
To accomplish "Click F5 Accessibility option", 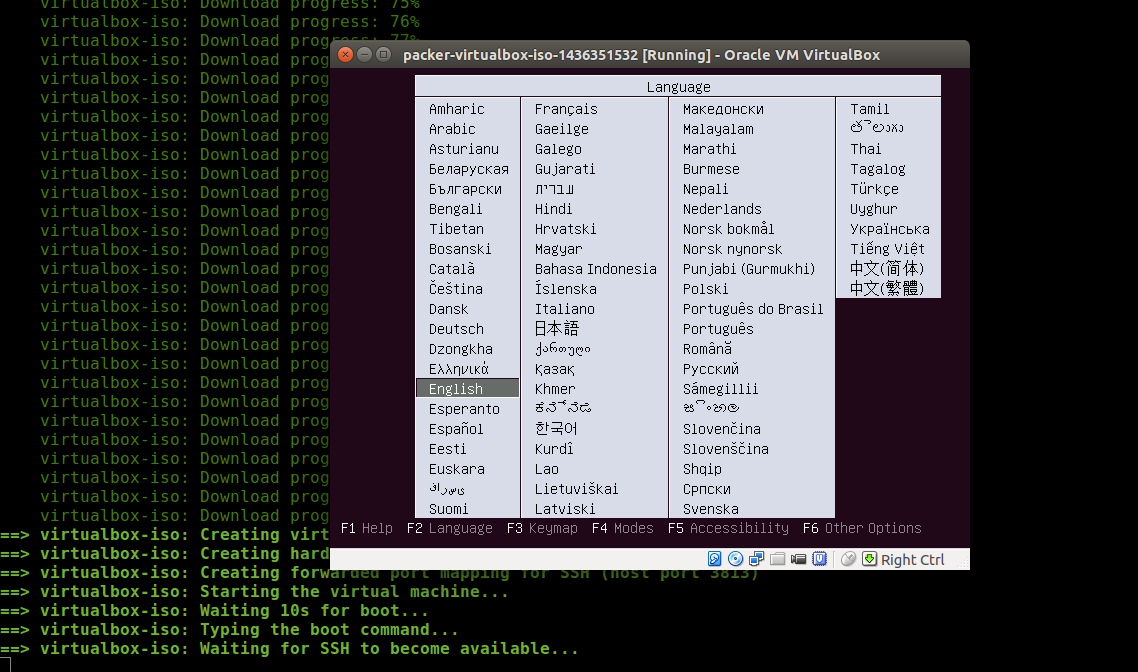I will 728,528.
